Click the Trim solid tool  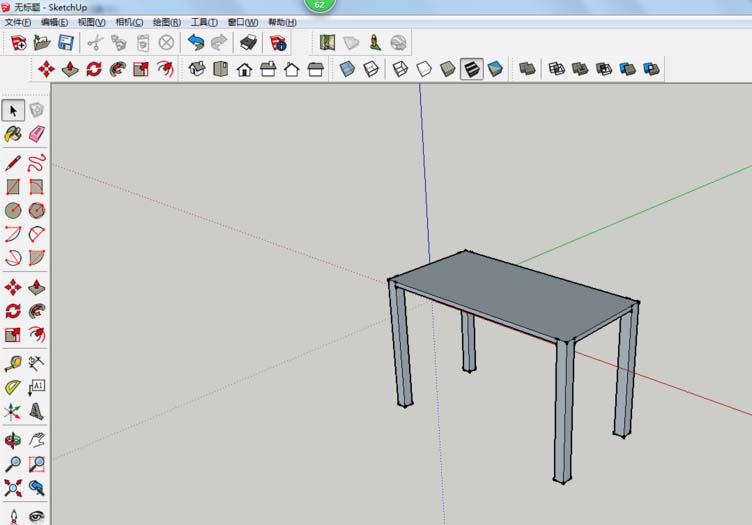click(x=627, y=69)
